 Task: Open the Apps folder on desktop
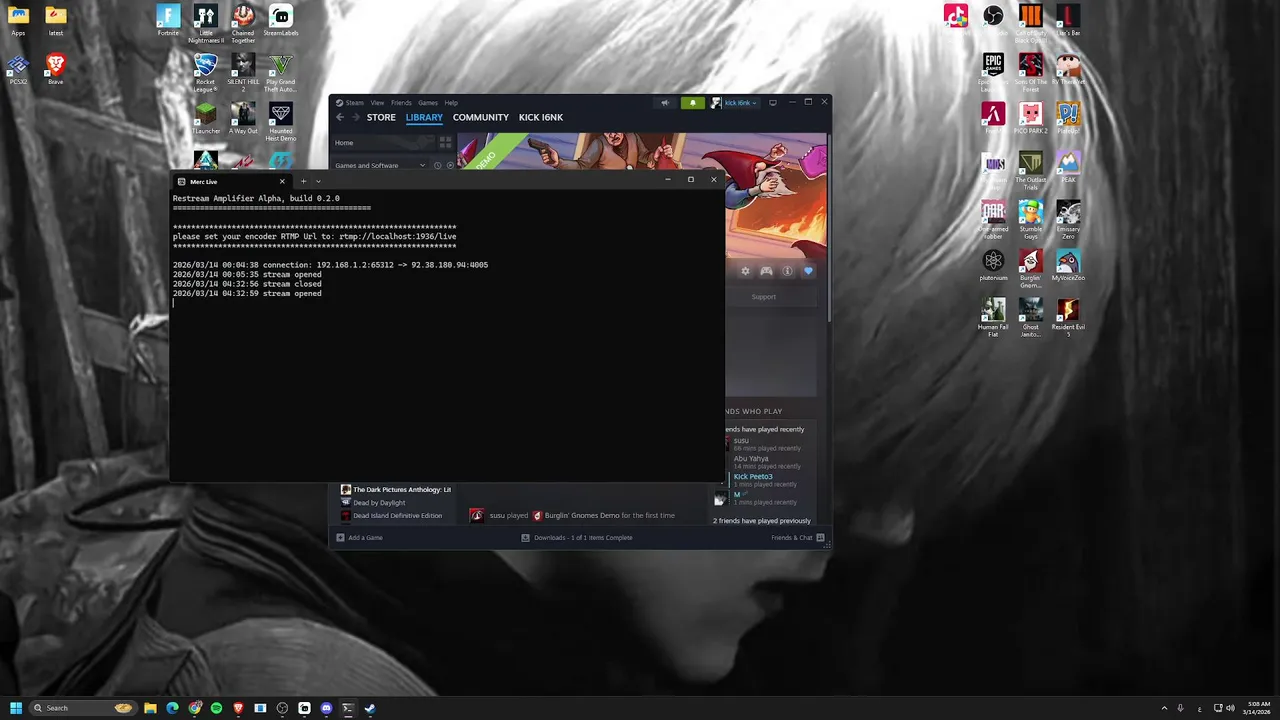point(18,20)
